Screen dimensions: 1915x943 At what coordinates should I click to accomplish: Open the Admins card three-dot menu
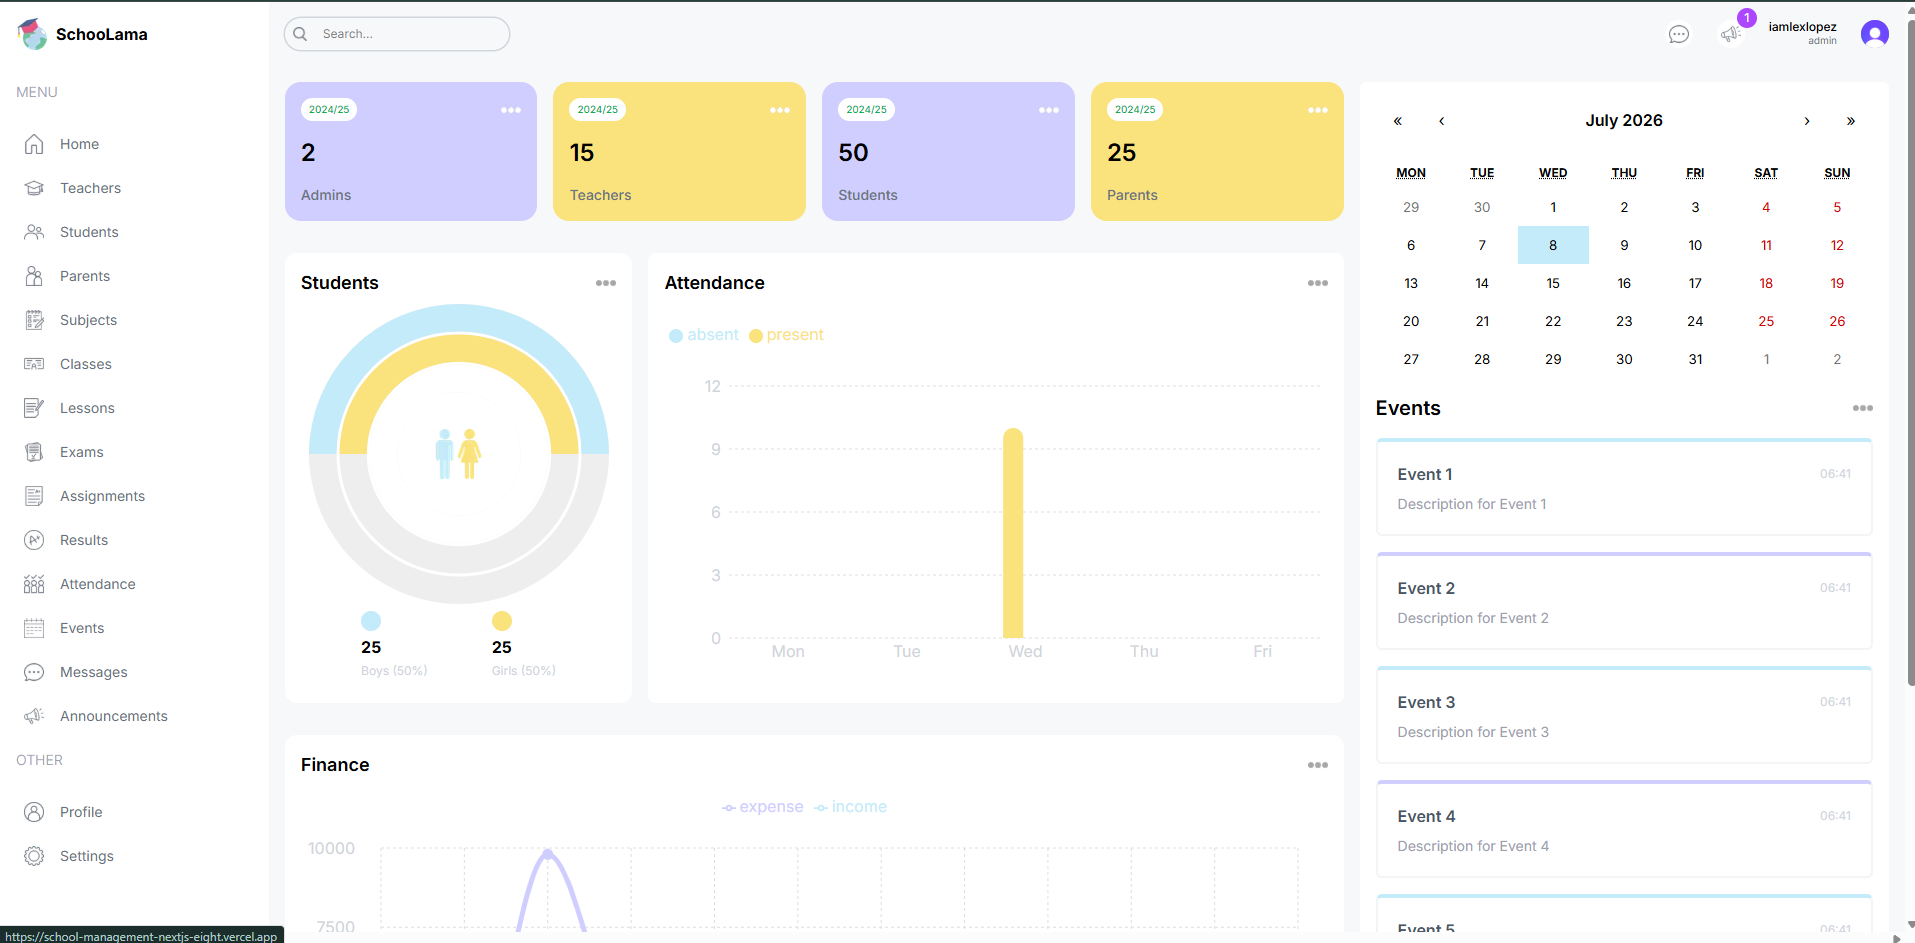pos(511,110)
